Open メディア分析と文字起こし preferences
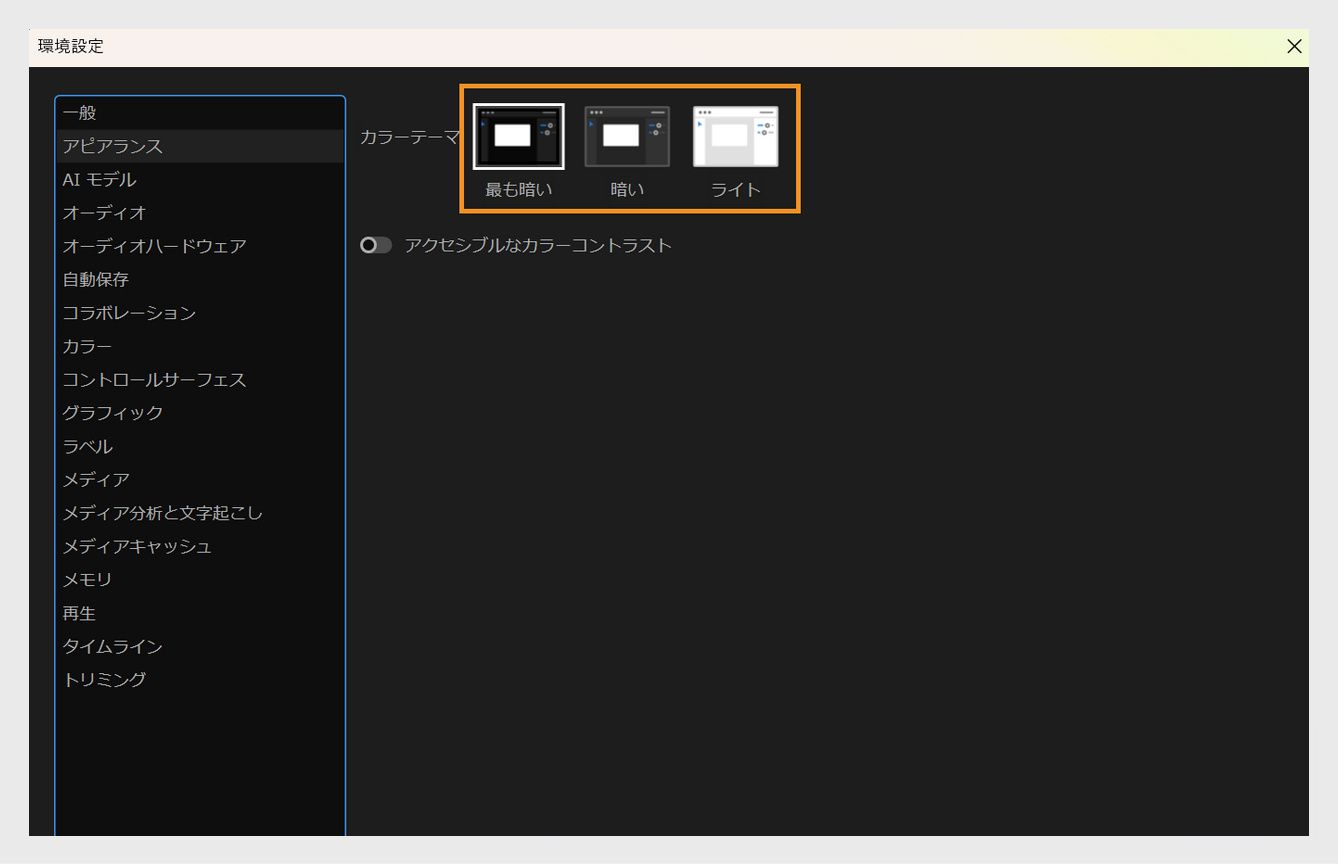 200,513
